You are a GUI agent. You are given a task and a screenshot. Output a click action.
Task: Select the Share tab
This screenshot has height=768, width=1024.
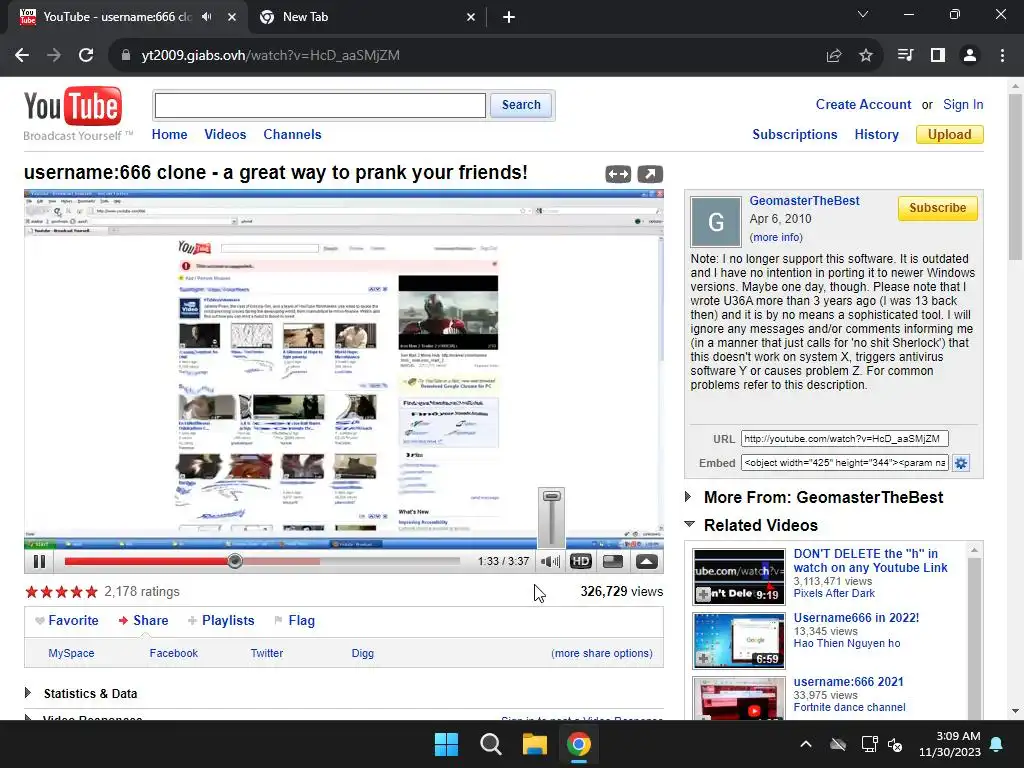pyautogui.click(x=150, y=620)
